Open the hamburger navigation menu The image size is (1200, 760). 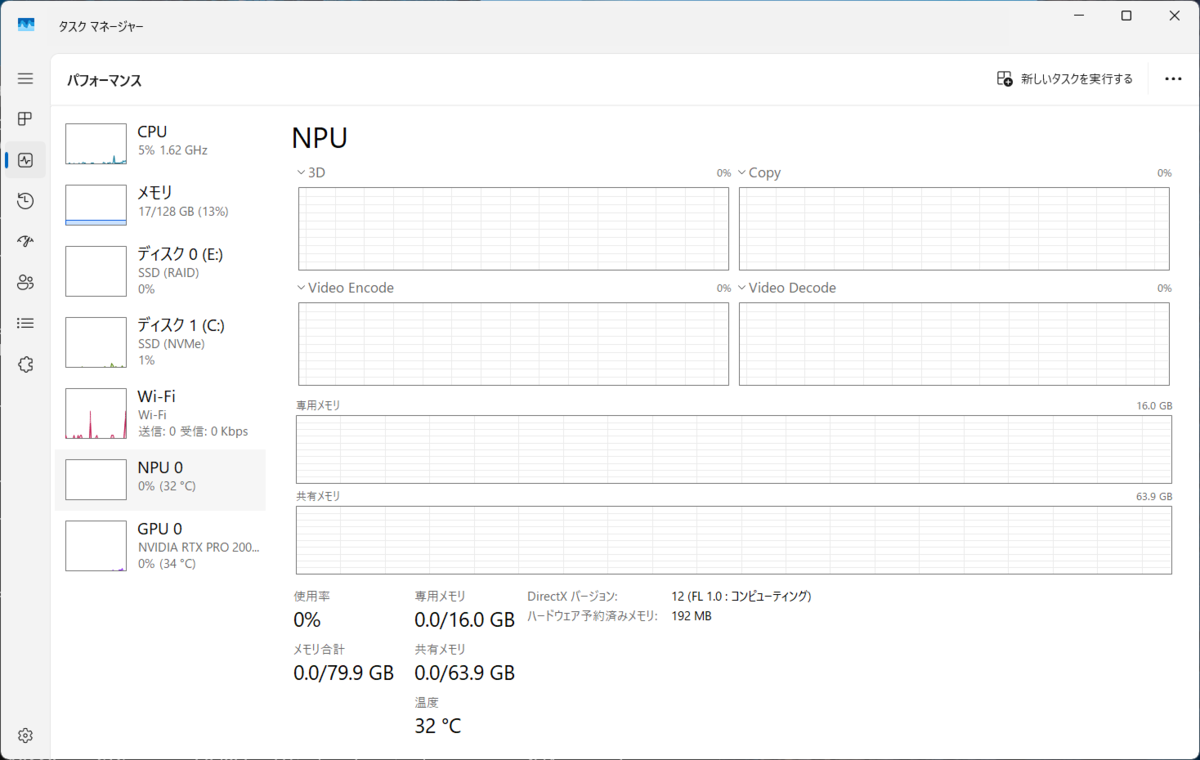25,79
